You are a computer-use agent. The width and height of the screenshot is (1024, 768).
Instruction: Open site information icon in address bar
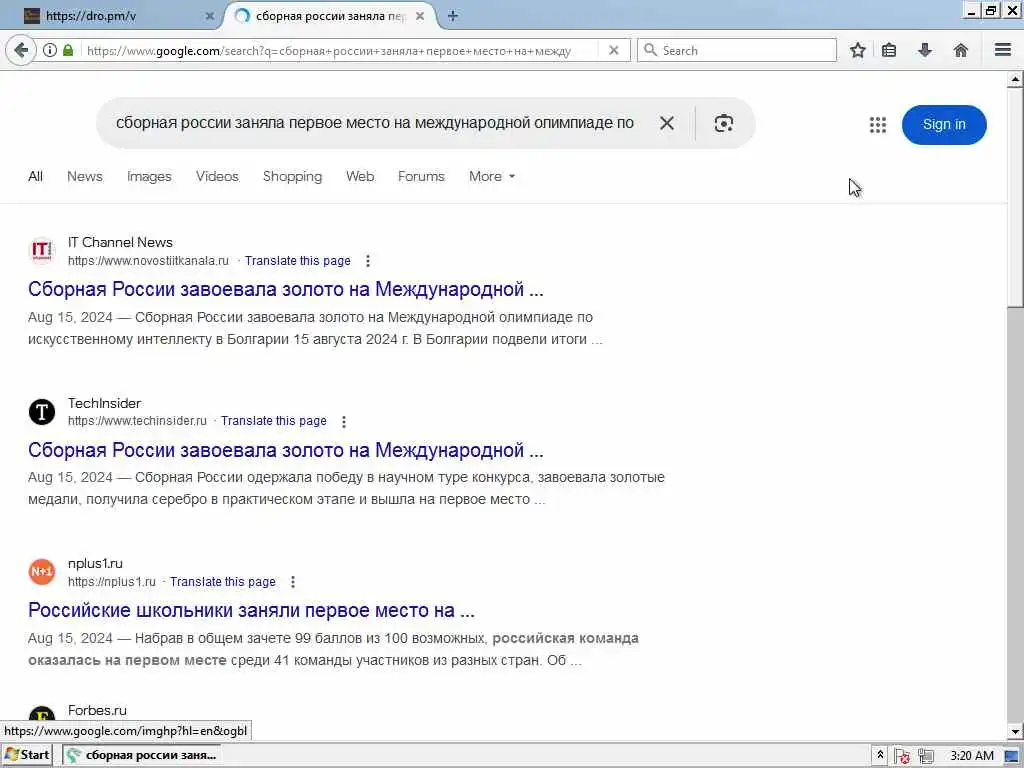[x=50, y=50]
